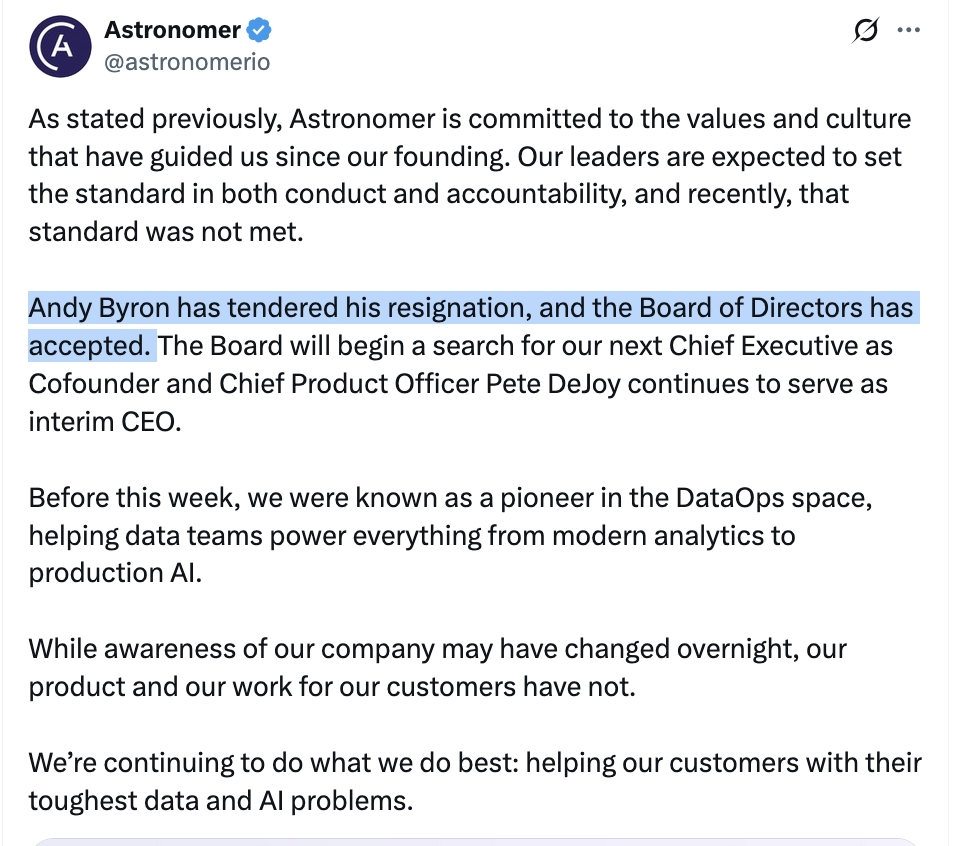Click the Astronomer profile avatar
Image resolution: width=976 pixels, height=846 pixels.
[60, 47]
